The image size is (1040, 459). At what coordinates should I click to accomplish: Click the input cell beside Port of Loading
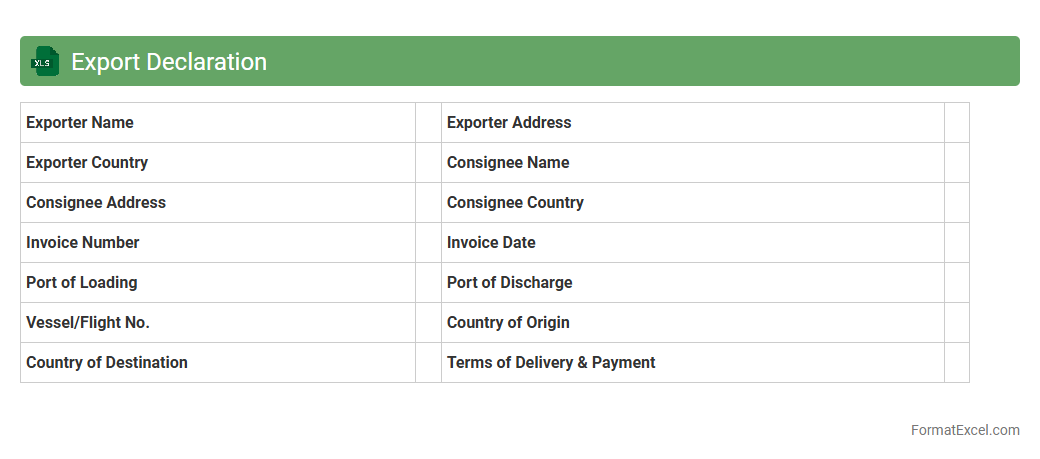(428, 283)
